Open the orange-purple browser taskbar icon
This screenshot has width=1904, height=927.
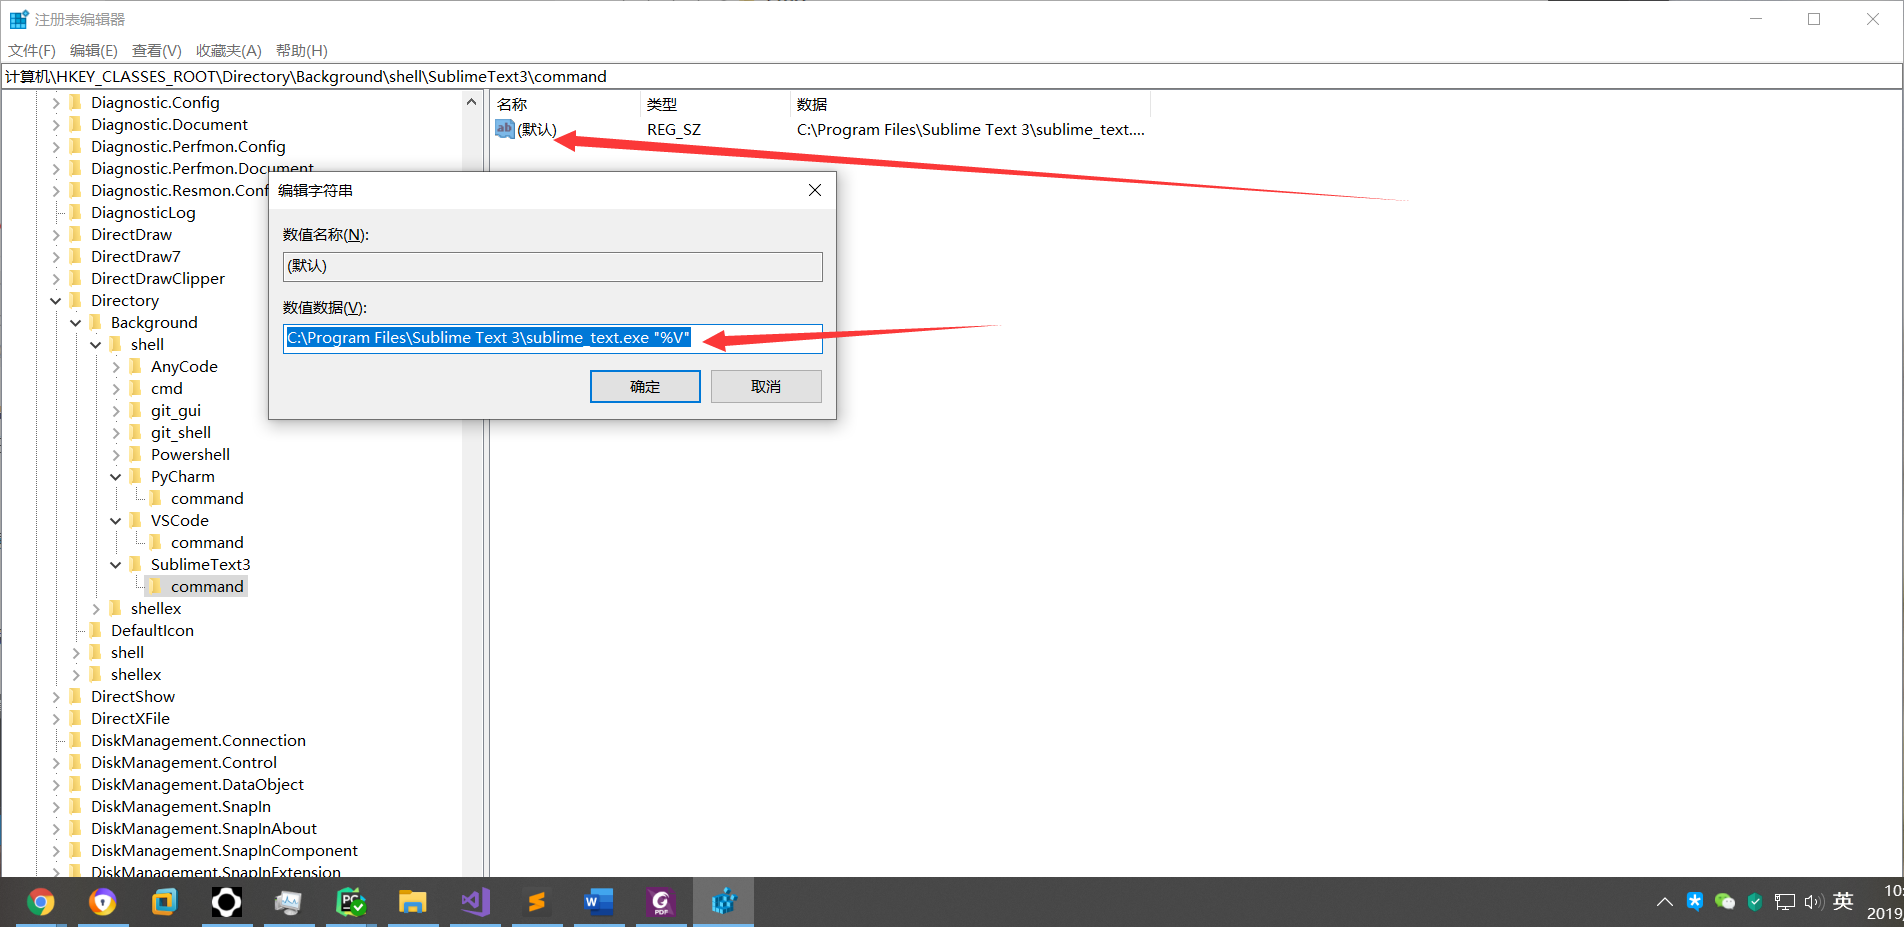102,902
